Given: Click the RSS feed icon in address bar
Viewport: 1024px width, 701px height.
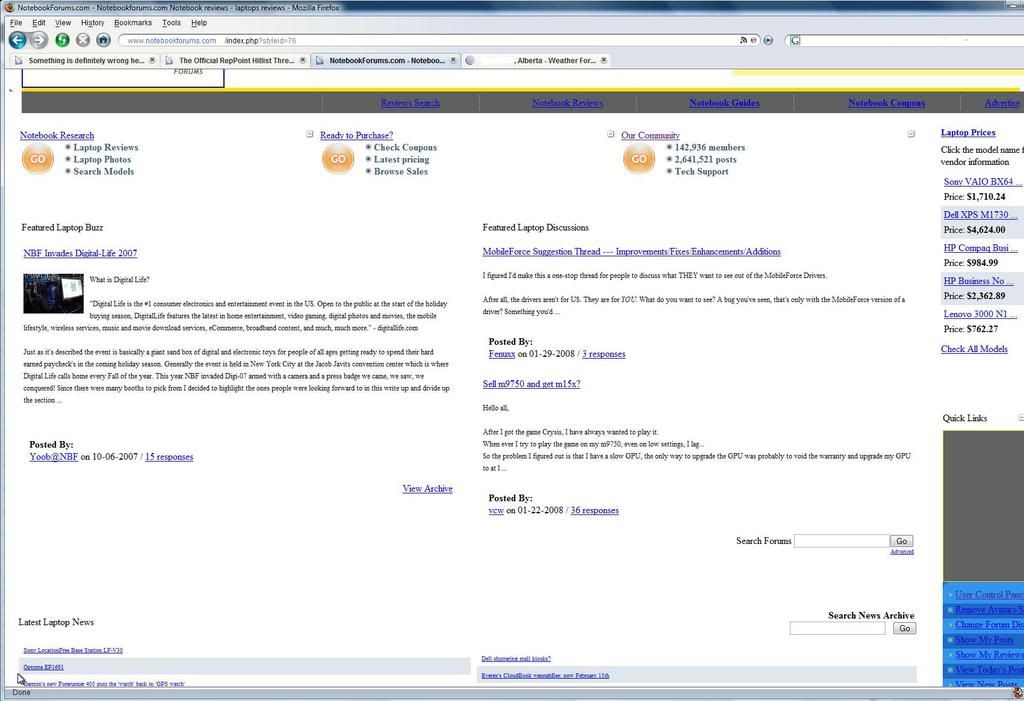Looking at the screenshot, I should point(743,41).
